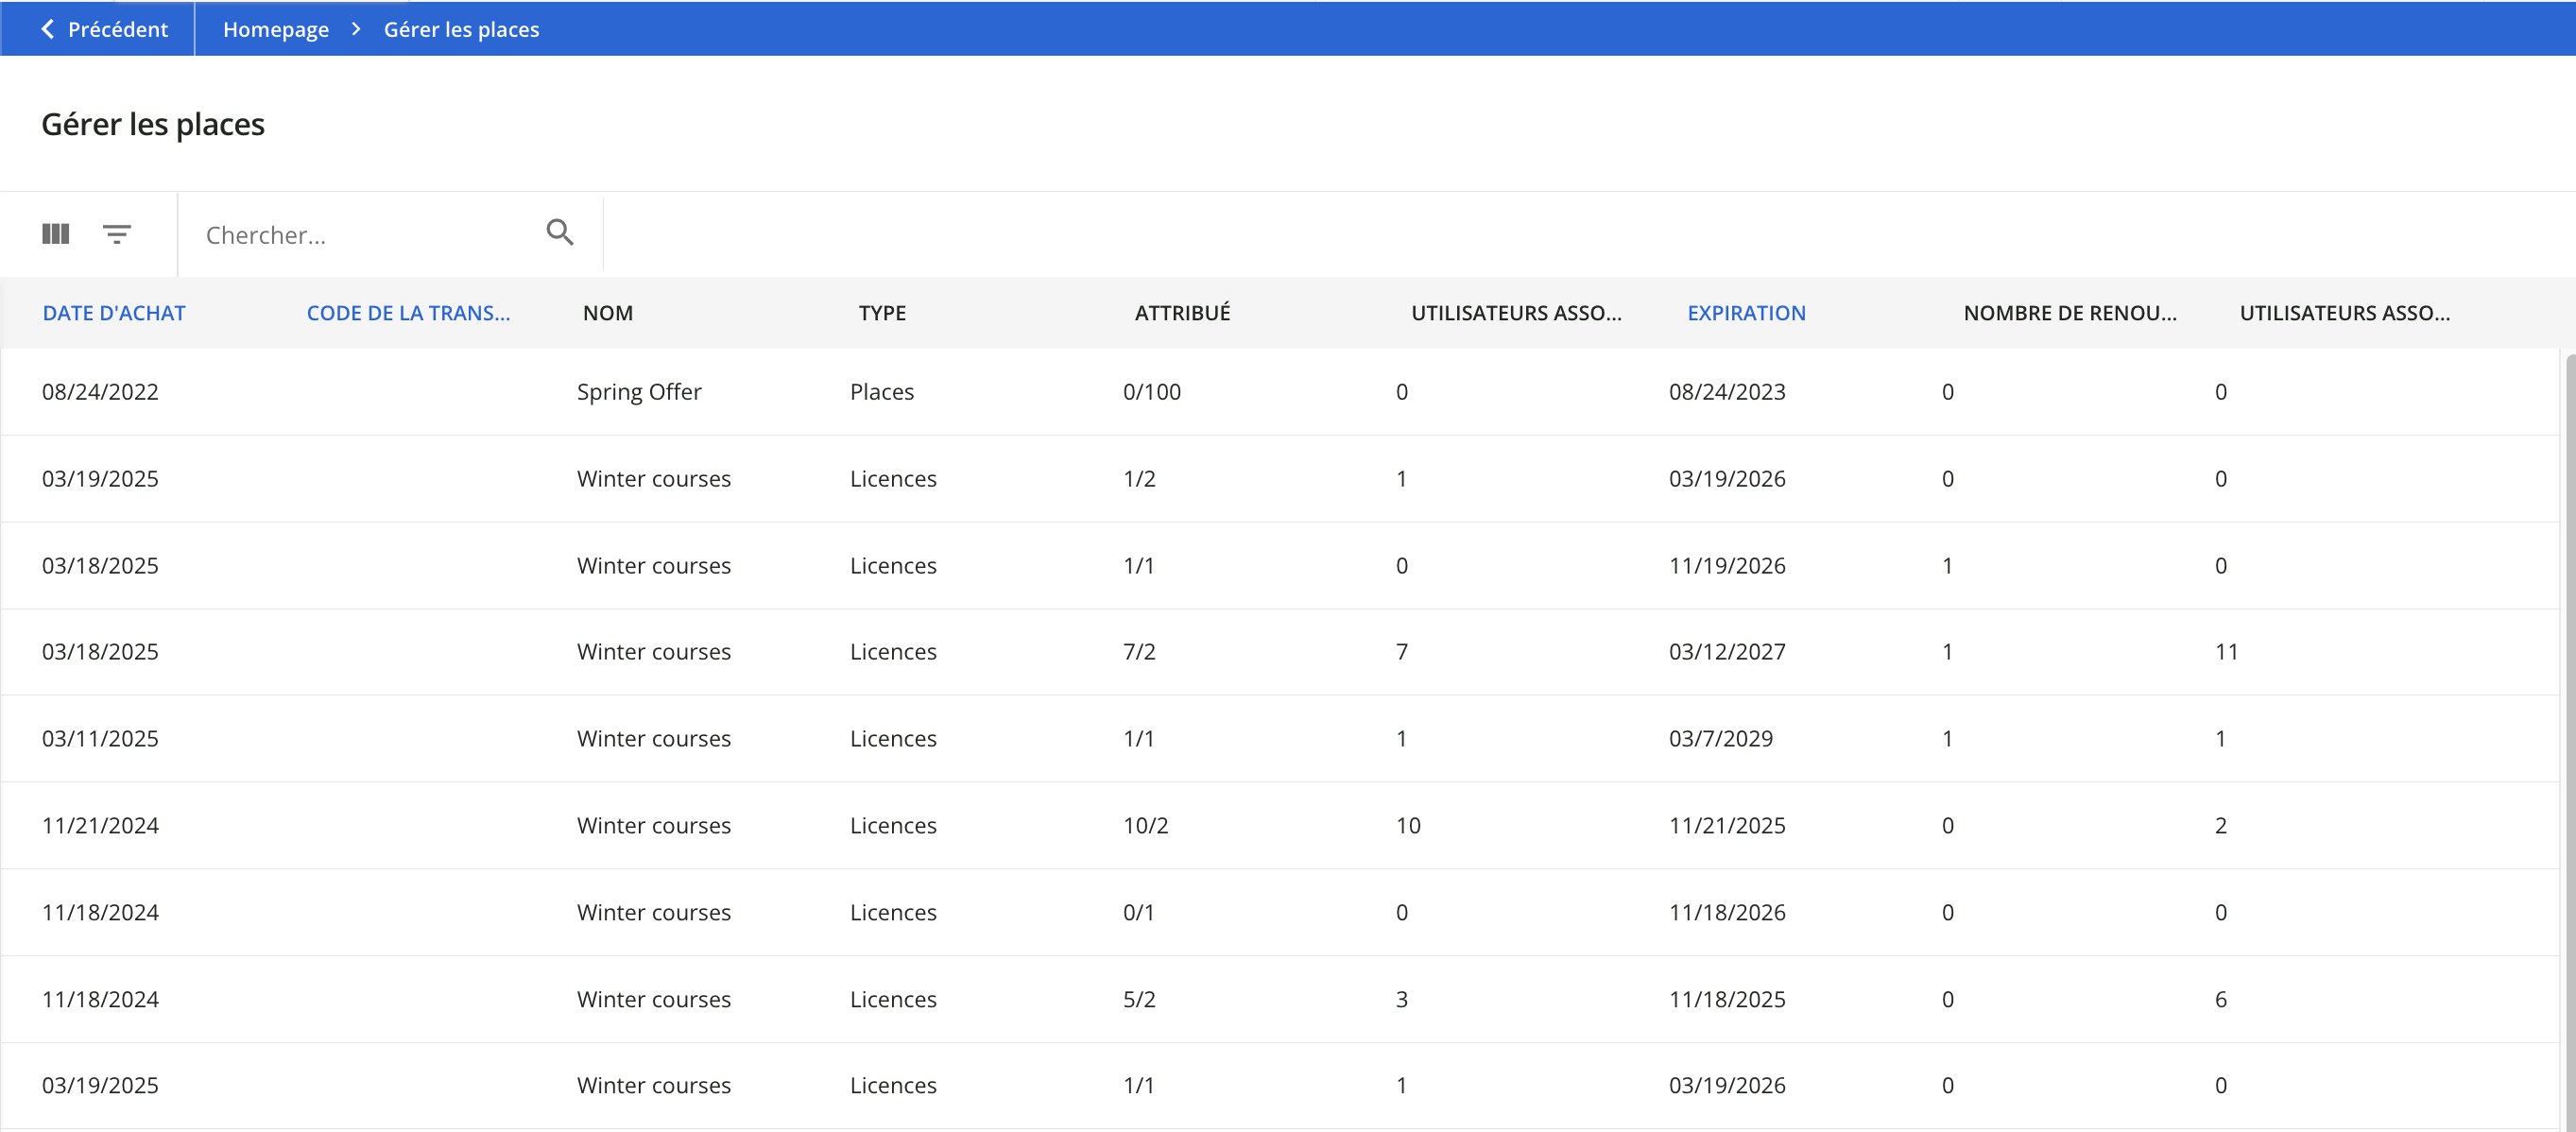This screenshot has height=1132, width=2576.
Task: Click expiration date 11/18/2026
Action: pos(1727,913)
